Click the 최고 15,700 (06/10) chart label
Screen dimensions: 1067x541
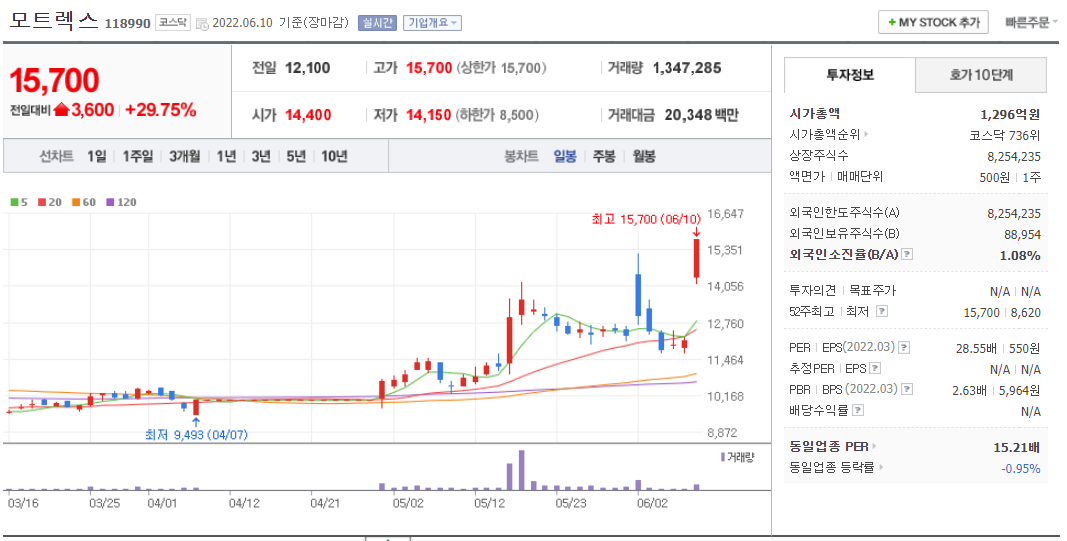pos(646,219)
